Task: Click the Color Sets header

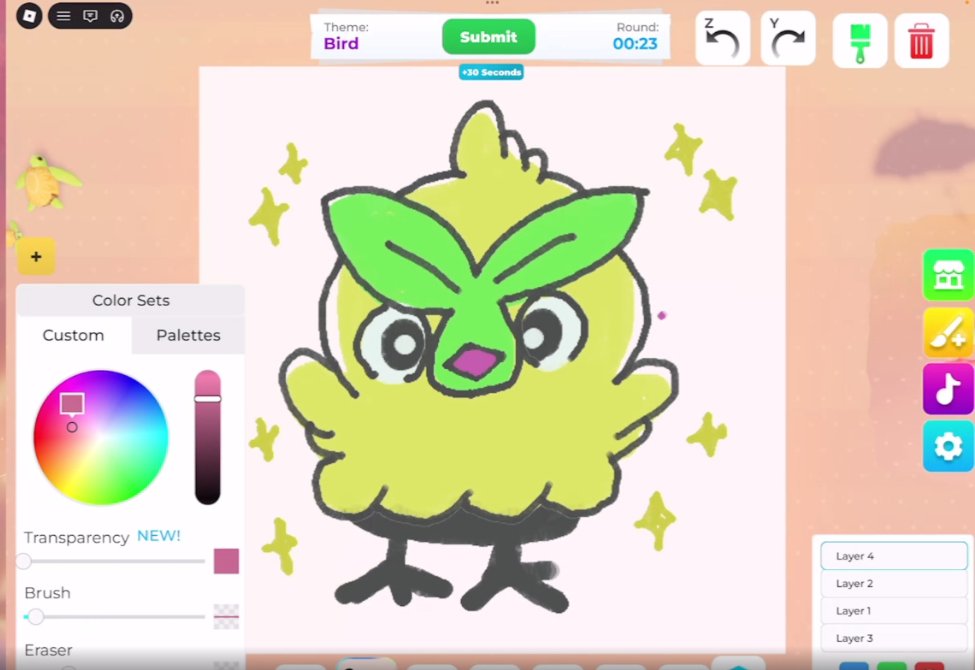Action: click(x=131, y=300)
